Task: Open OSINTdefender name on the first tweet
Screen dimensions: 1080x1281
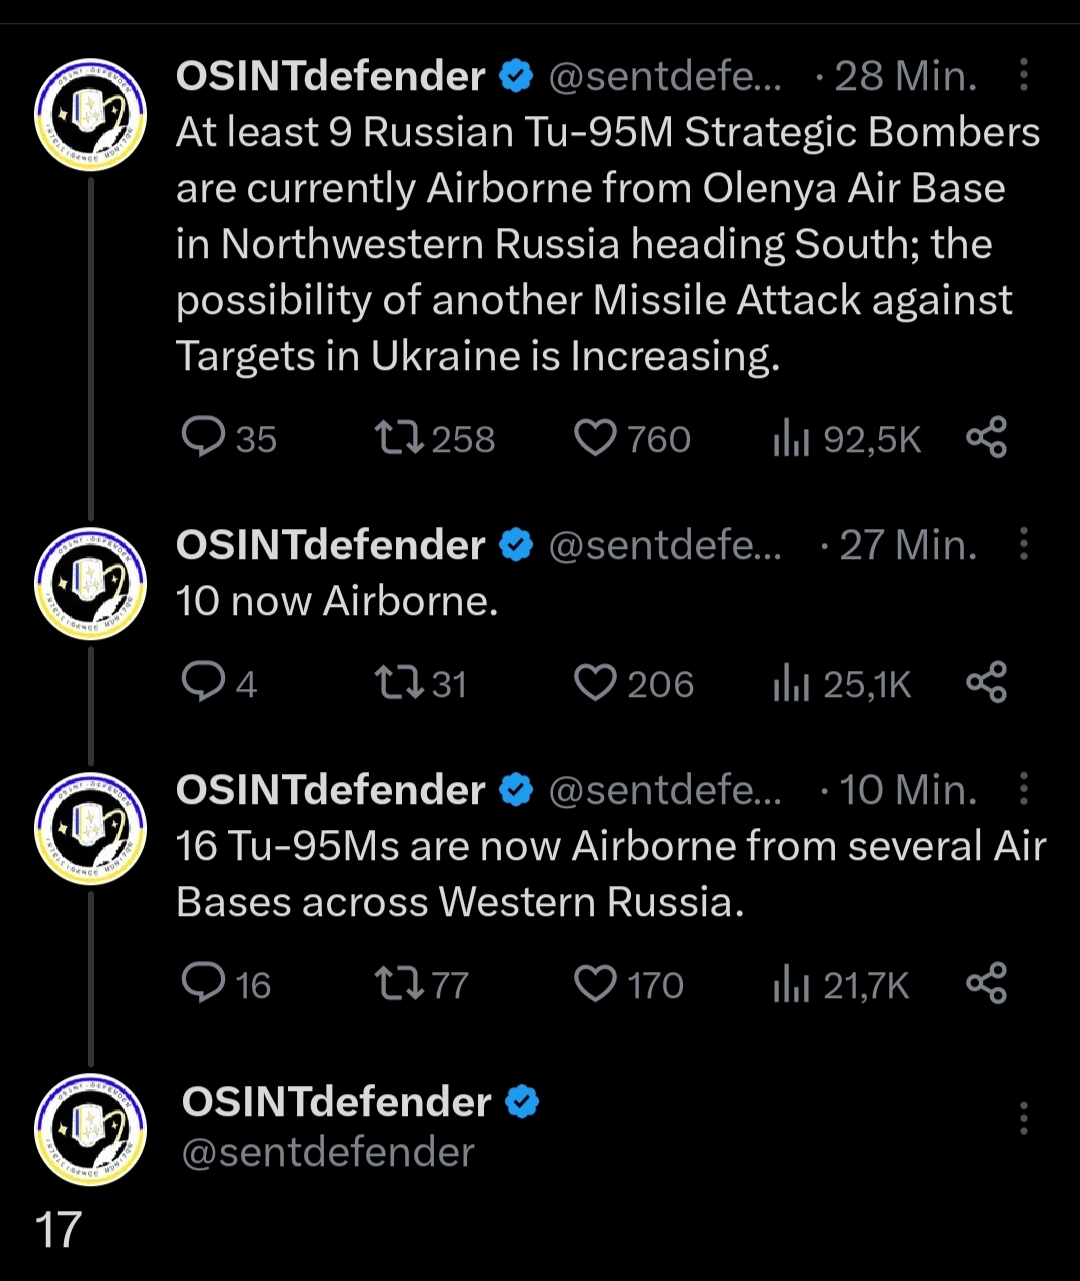Action: tap(330, 76)
